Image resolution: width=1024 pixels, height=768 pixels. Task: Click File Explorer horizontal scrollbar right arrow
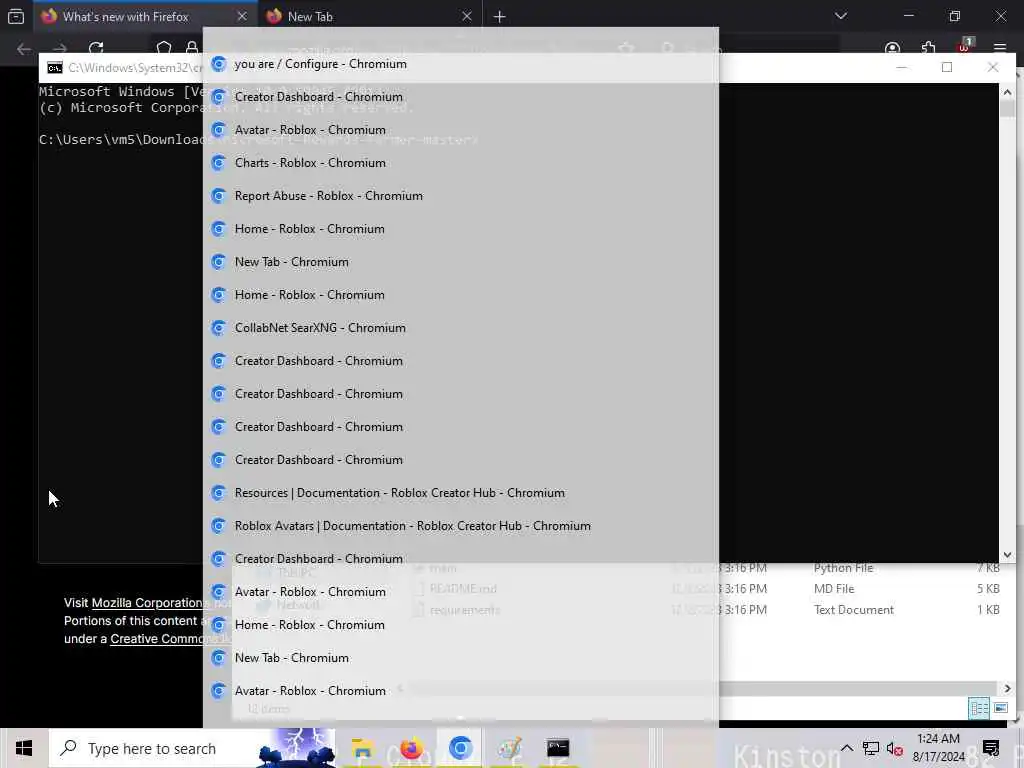(1007, 688)
